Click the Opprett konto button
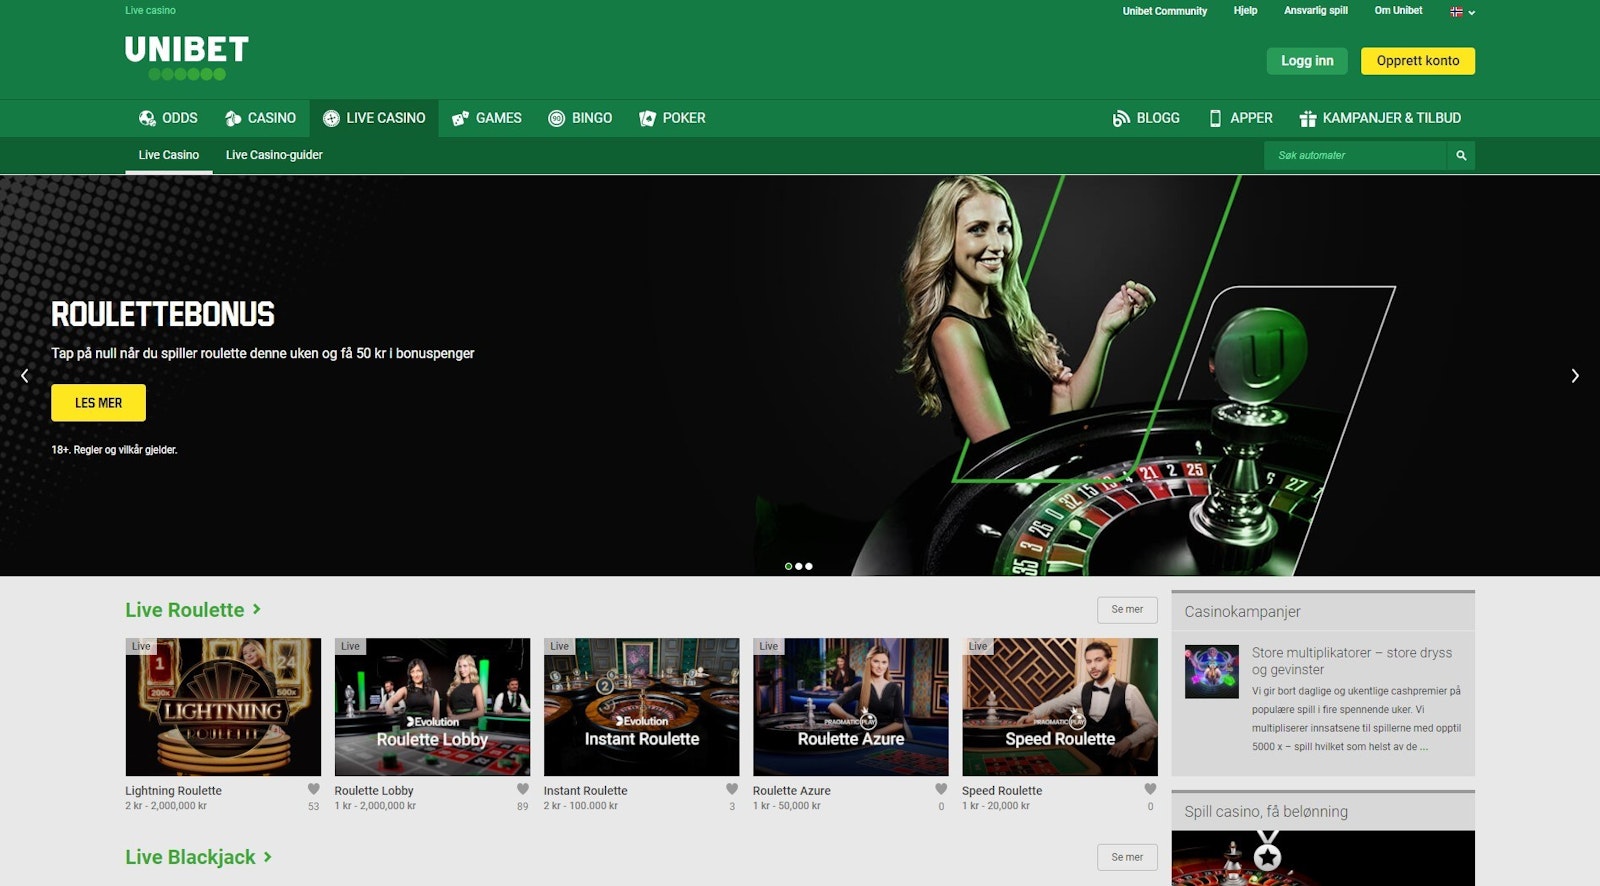Viewport: 1600px width, 886px height. point(1418,61)
